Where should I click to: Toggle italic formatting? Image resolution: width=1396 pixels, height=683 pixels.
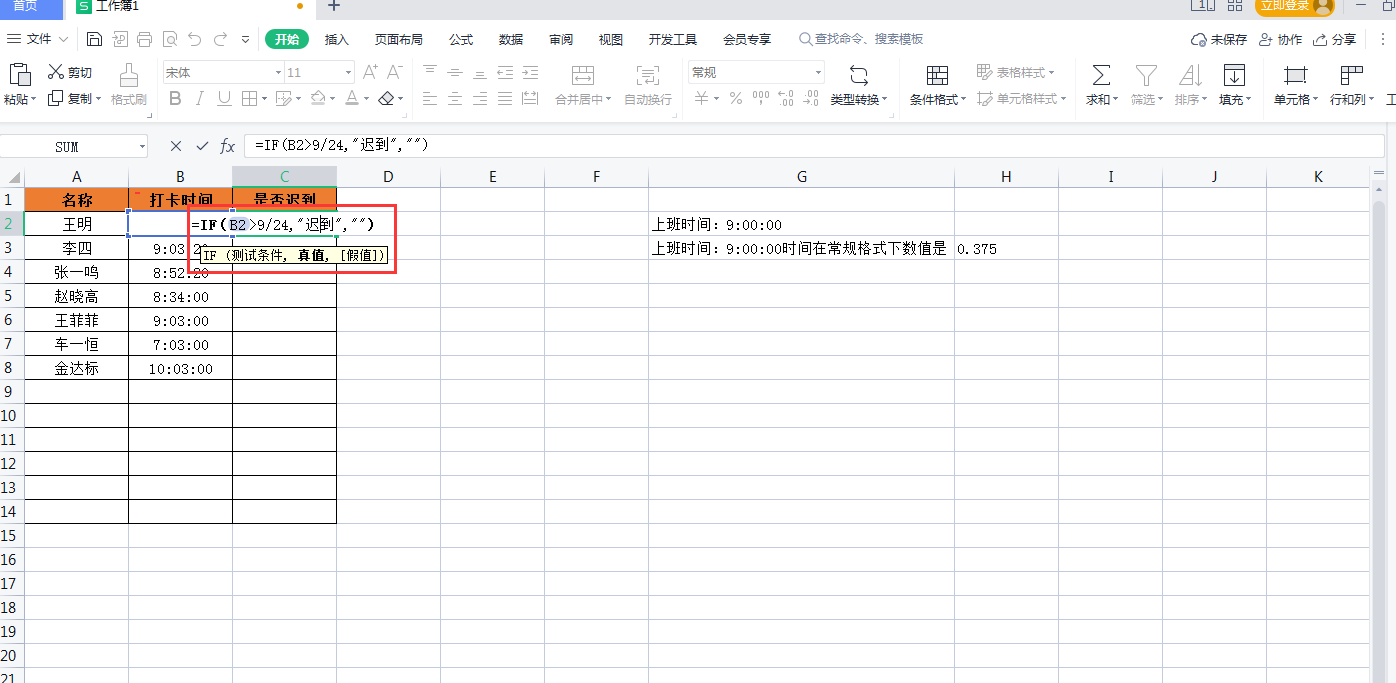pos(200,98)
